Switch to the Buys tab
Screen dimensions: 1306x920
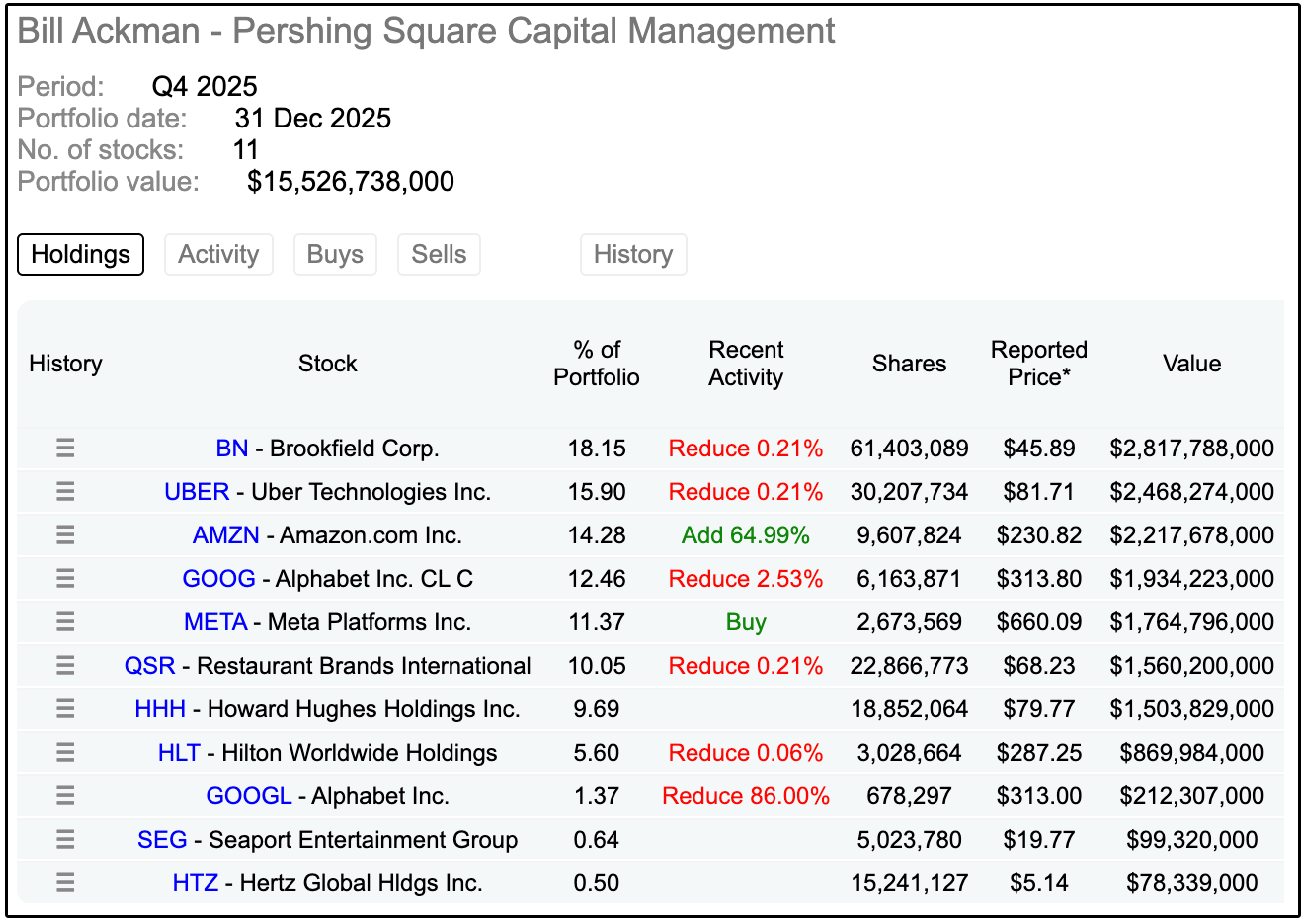tap(335, 254)
